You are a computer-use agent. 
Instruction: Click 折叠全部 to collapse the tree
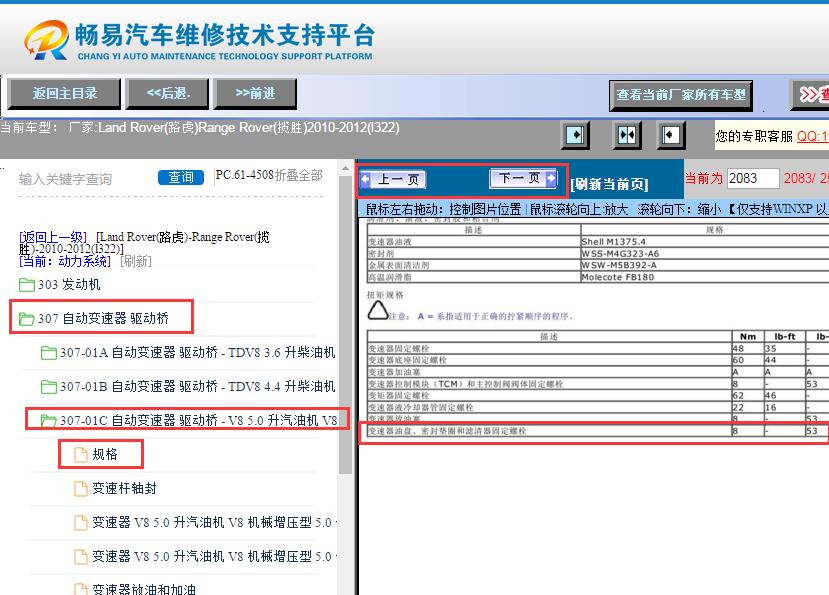[299, 176]
